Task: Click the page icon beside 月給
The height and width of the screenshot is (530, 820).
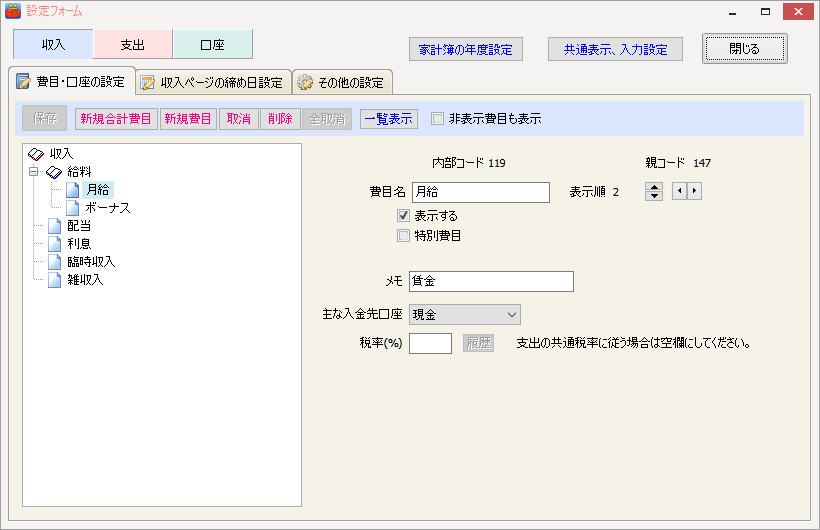Action: tap(72, 190)
